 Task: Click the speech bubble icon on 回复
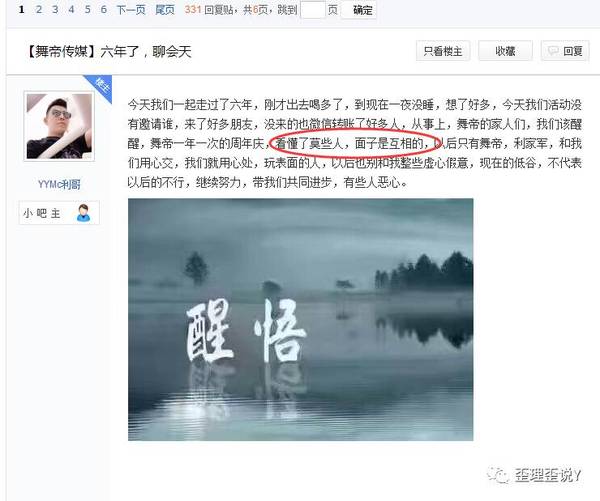pos(553,51)
